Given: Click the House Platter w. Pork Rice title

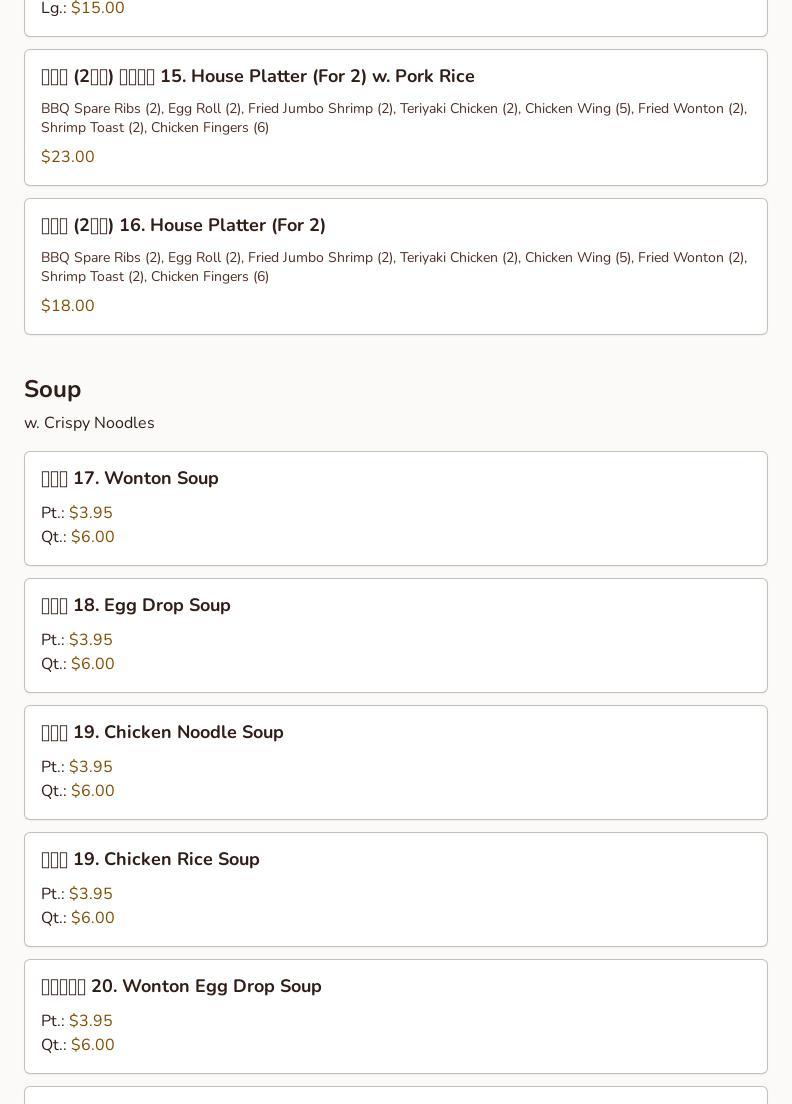Looking at the screenshot, I should tap(258, 76).
